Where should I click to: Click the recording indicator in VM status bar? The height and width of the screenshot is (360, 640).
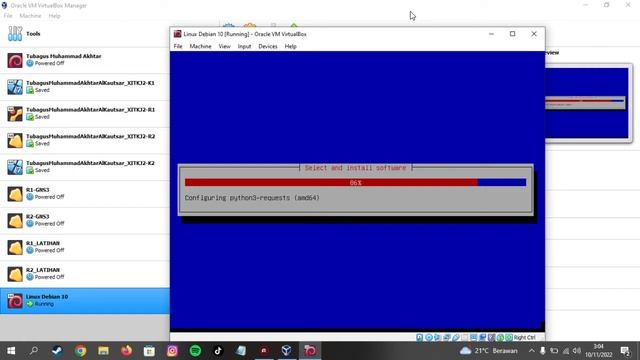tap(482, 338)
